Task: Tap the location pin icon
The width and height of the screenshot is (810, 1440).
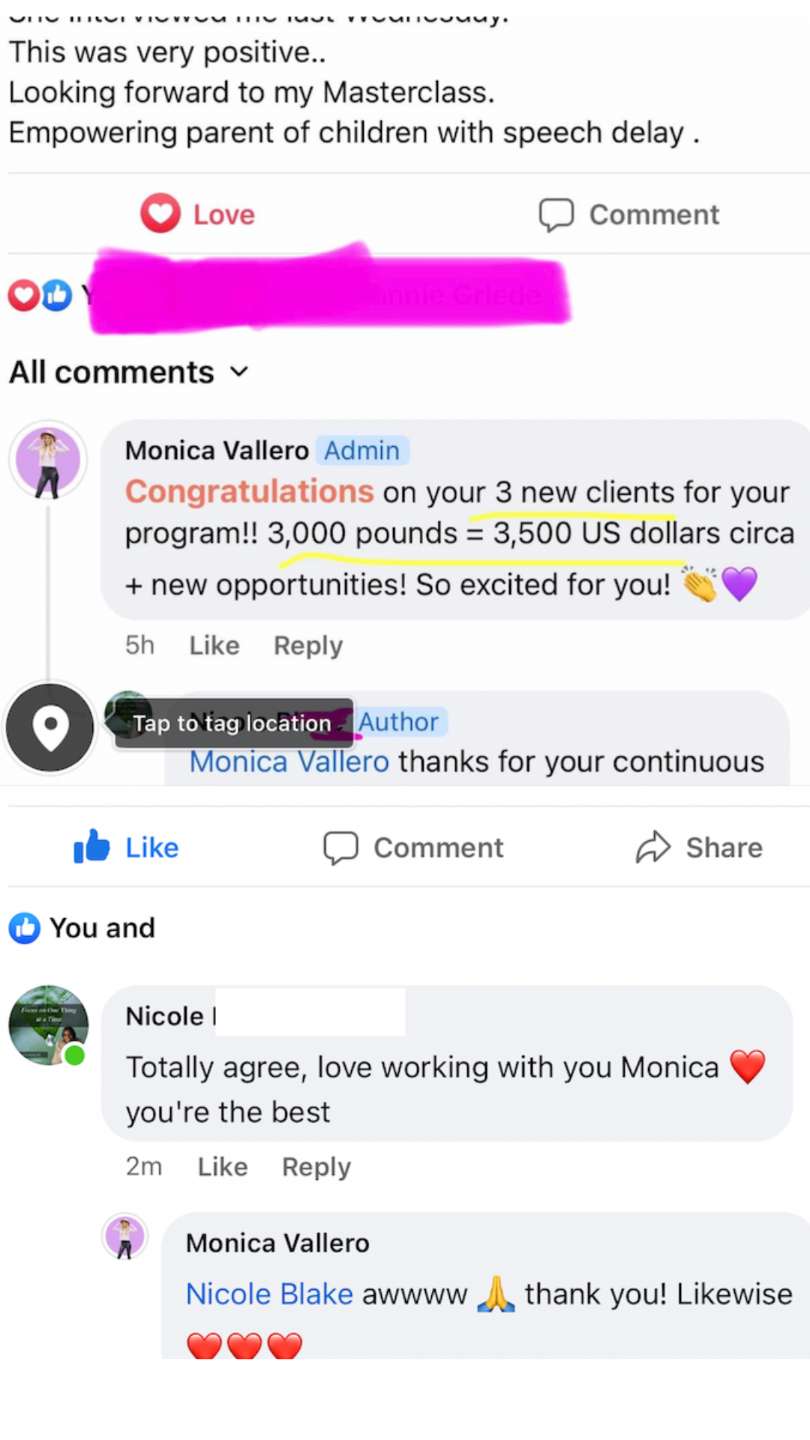Action: [x=50, y=728]
